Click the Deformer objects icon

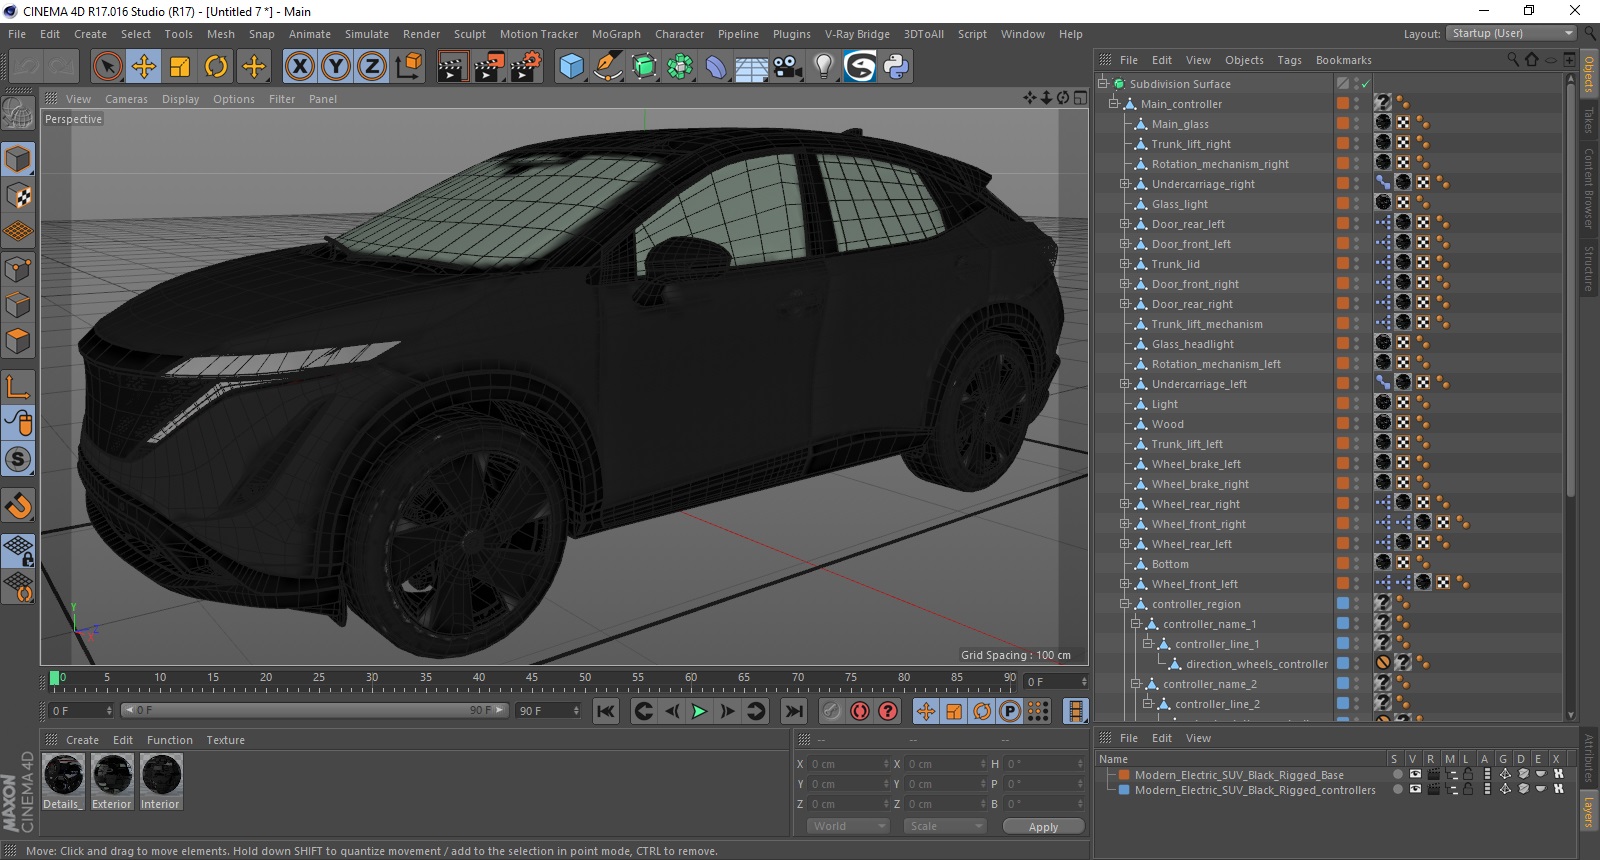pyautogui.click(x=716, y=67)
